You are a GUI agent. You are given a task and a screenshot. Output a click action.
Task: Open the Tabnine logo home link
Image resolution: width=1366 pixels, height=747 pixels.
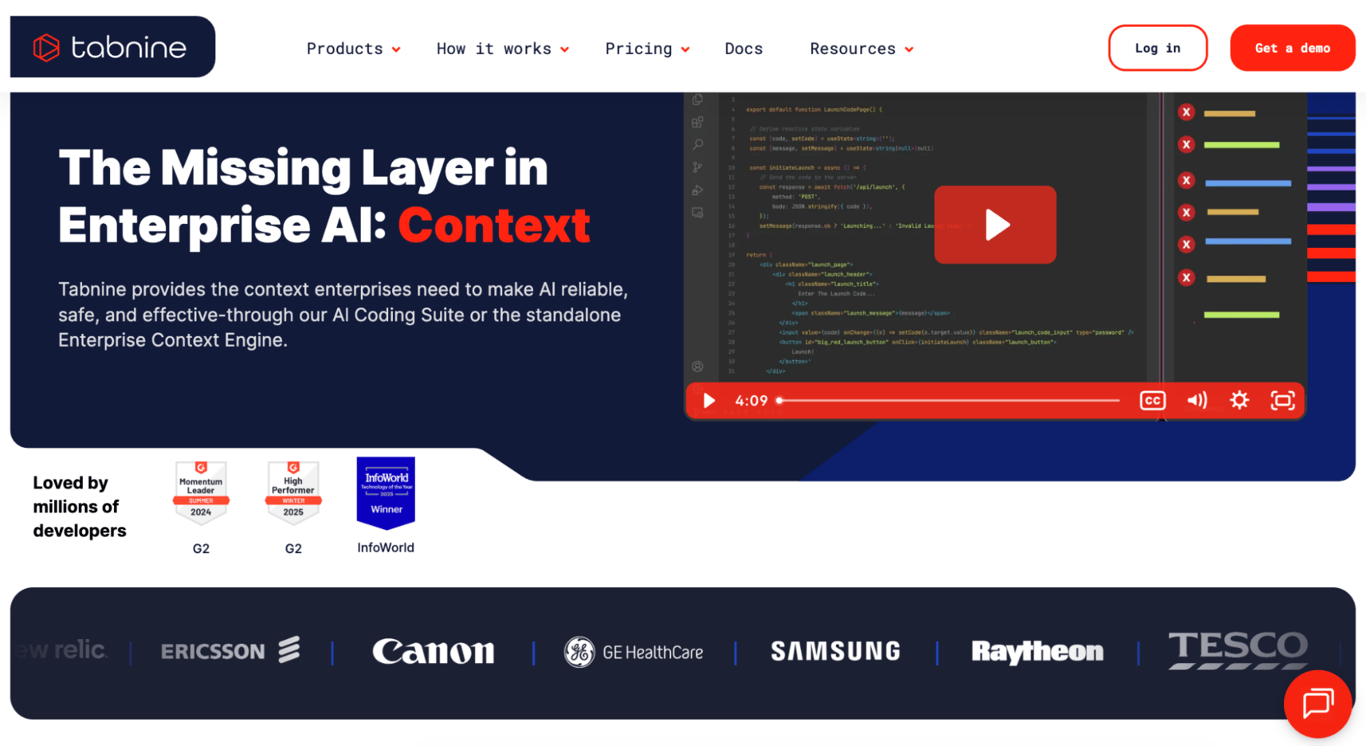tap(112, 47)
